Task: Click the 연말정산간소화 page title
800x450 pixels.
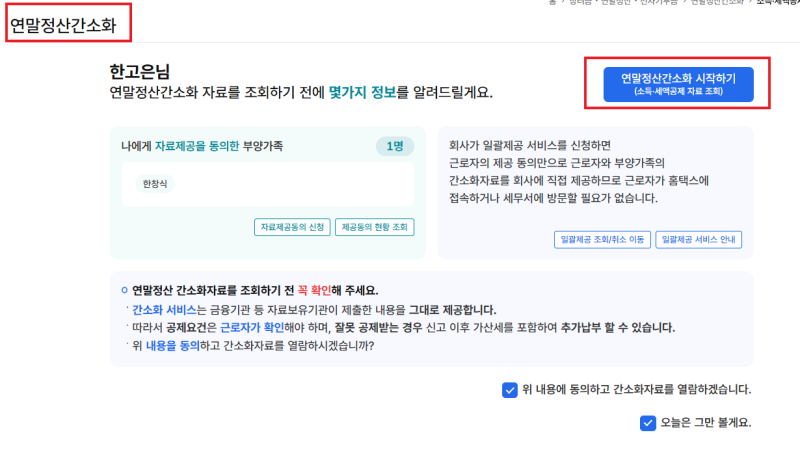Action: tap(63, 26)
